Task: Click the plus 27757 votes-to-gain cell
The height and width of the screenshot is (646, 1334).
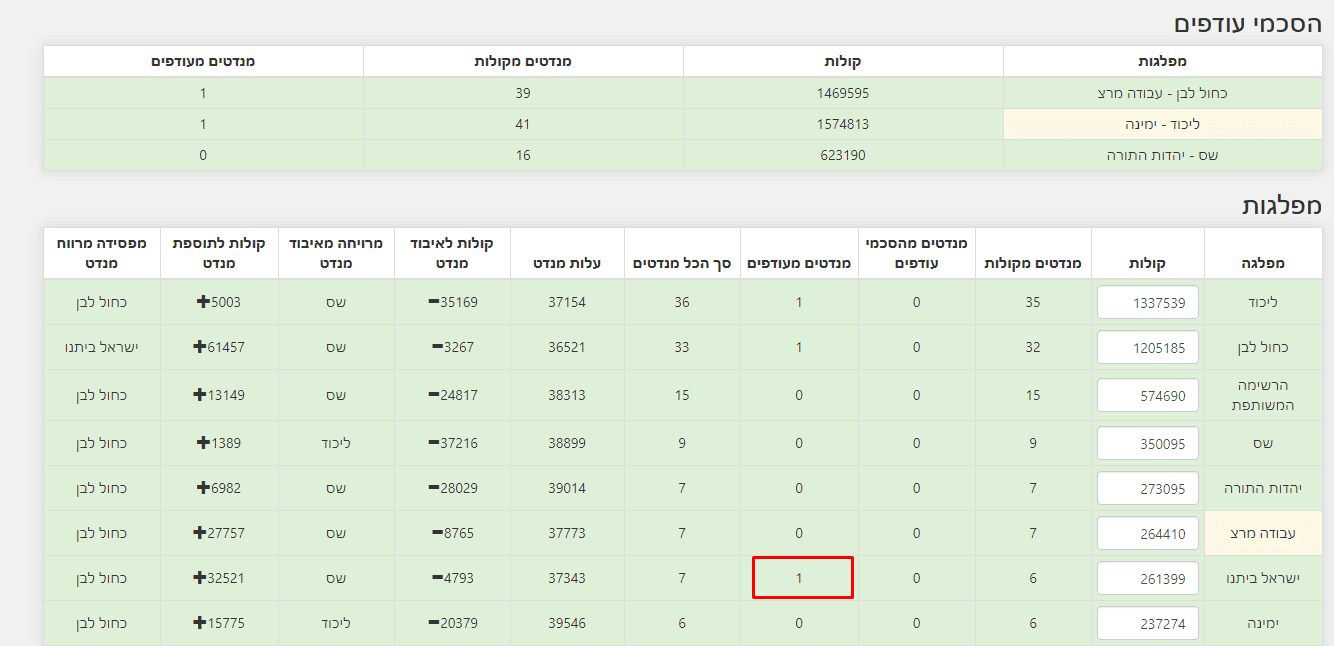Action: 219,533
